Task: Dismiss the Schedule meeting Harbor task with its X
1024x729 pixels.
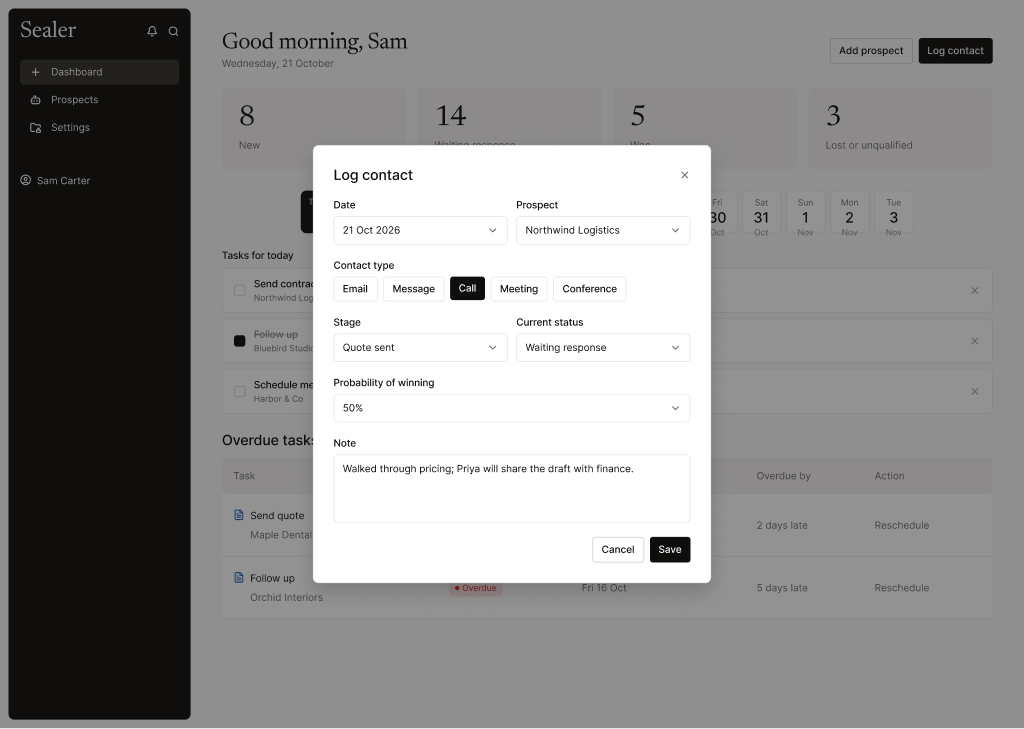Action: coord(974,392)
